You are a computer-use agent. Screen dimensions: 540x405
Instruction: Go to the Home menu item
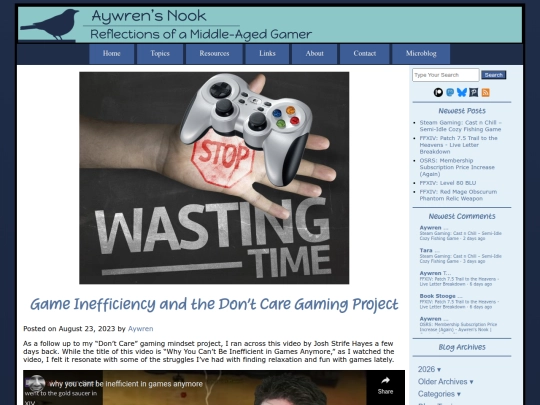coord(112,54)
